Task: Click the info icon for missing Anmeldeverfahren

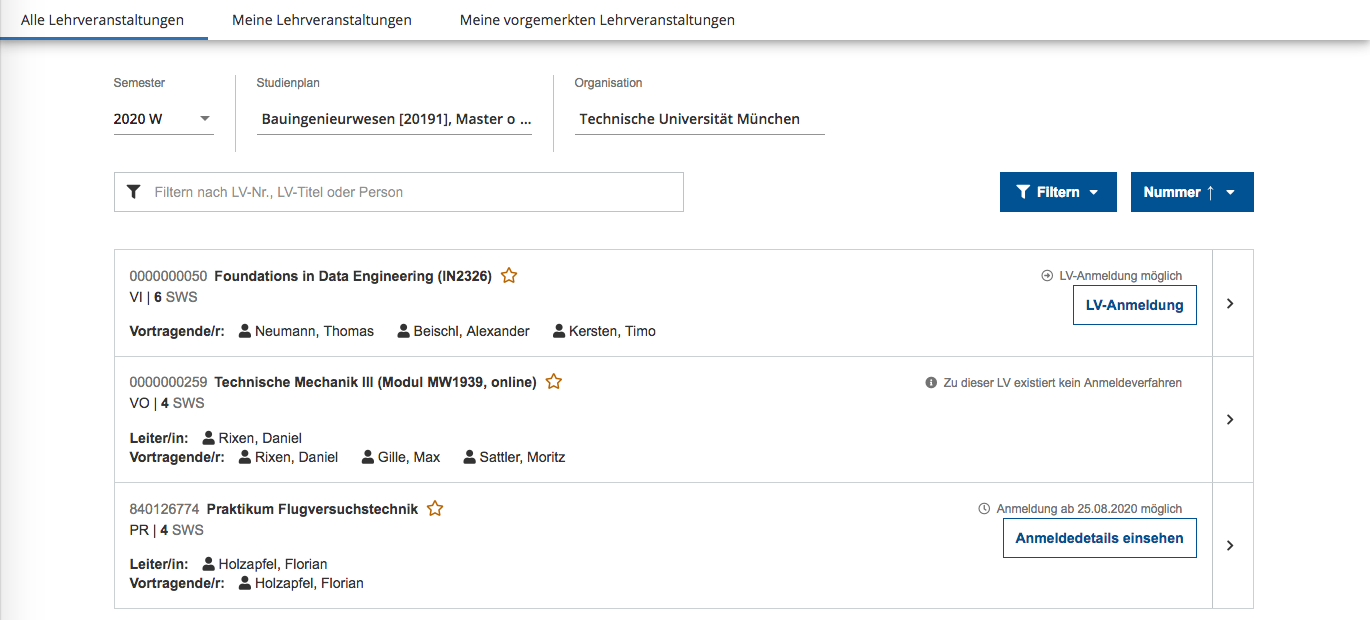Action: coord(931,382)
